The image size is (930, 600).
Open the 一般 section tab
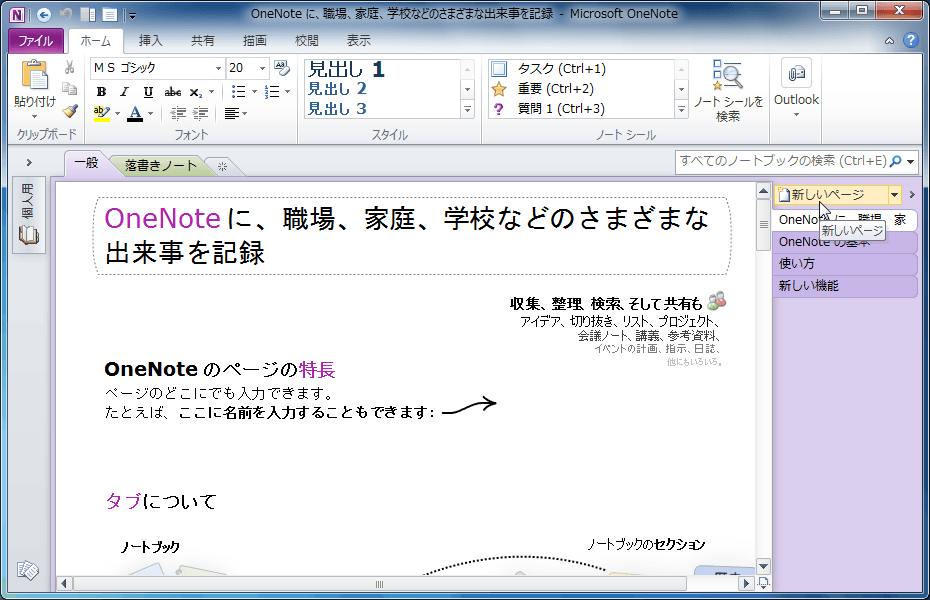pos(86,163)
